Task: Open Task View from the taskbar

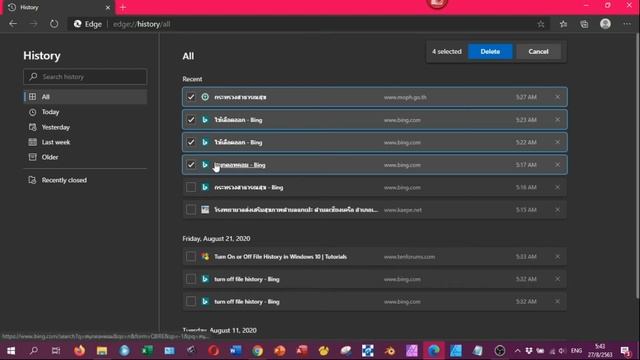Action: coord(56,350)
